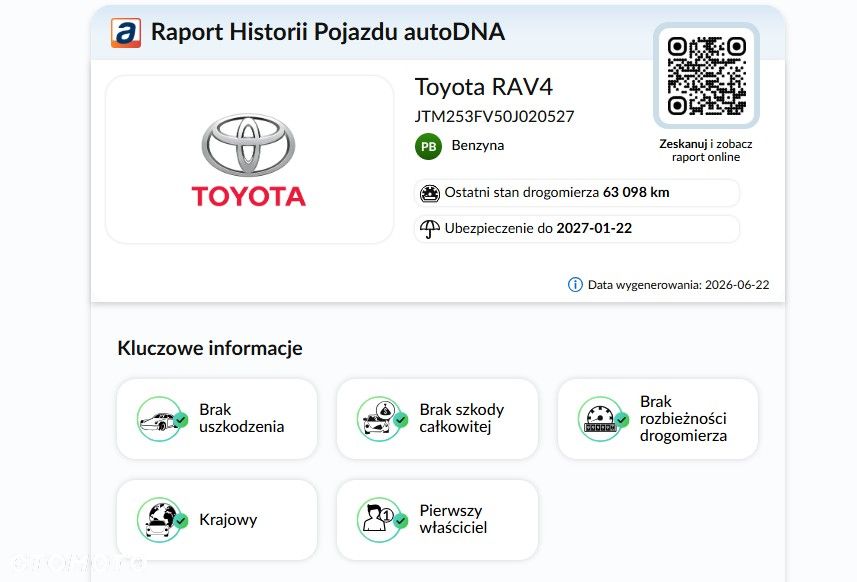Click the globe and car Krajowy icon

pos(161,520)
